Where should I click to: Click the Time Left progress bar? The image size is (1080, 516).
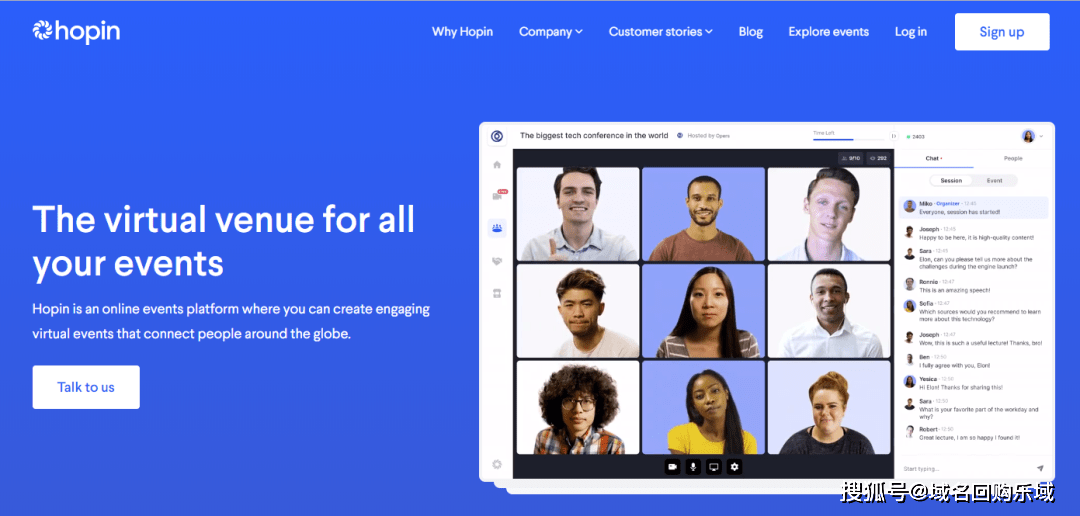tap(848, 139)
